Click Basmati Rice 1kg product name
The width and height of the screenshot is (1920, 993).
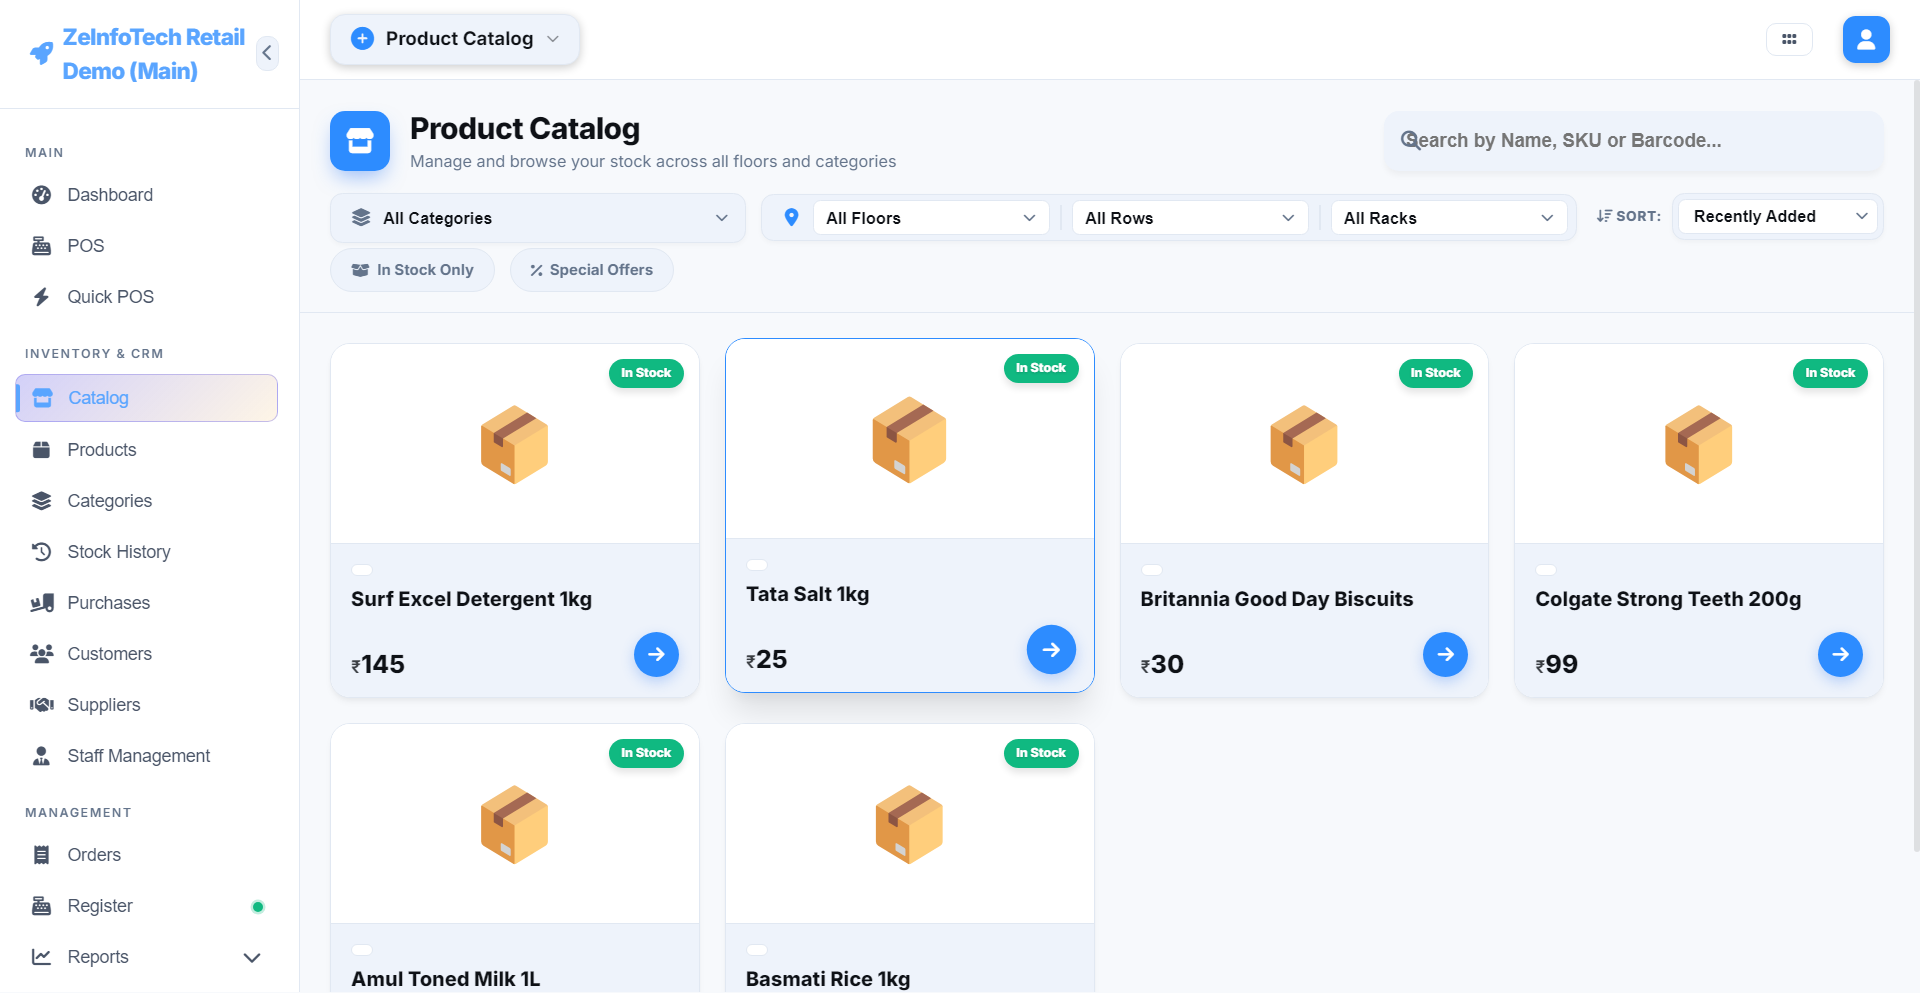[828, 979]
